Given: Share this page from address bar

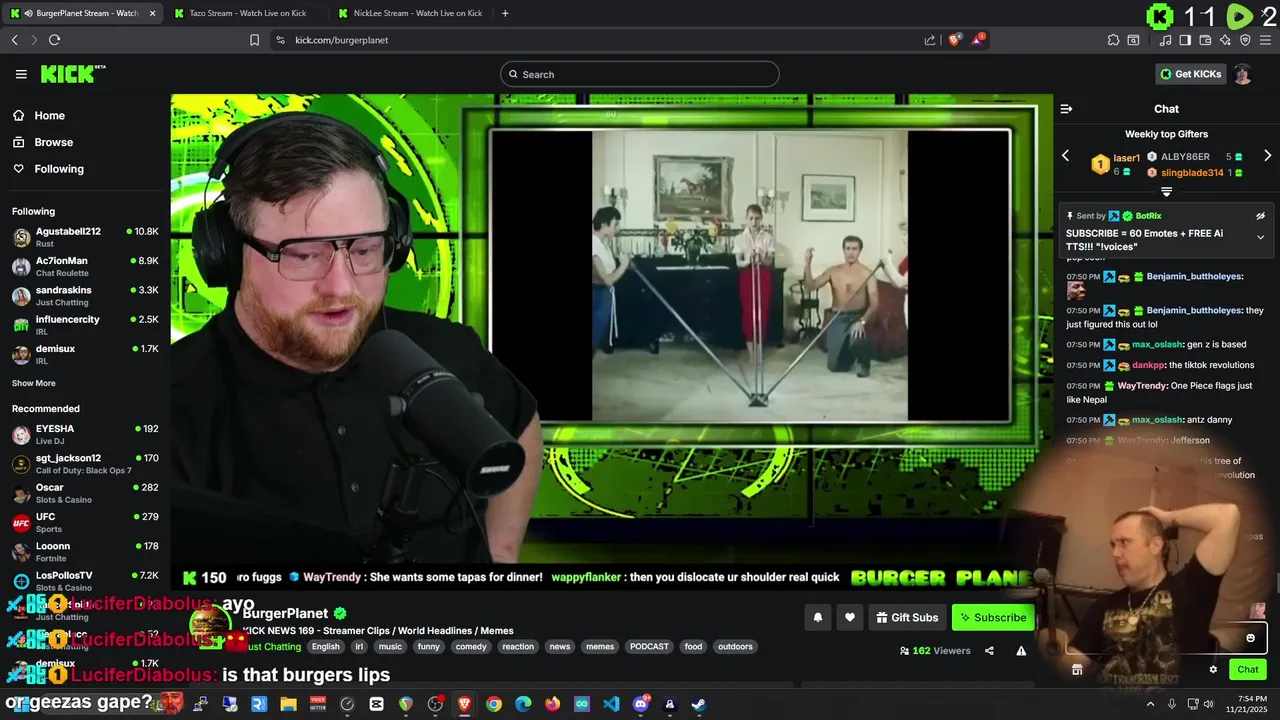Looking at the screenshot, I should click(930, 40).
